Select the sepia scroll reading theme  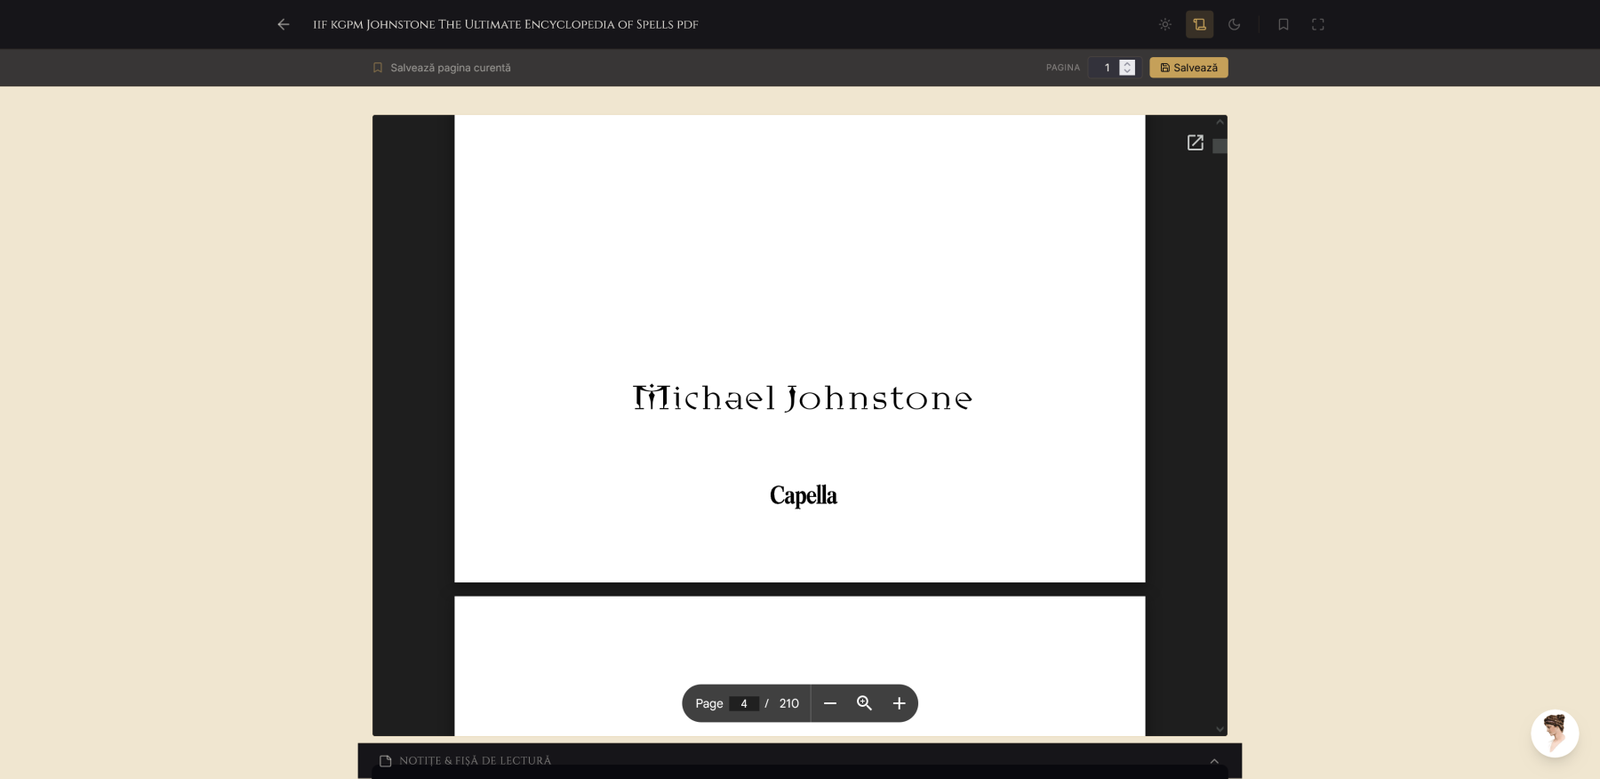click(x=1200, y=24)
